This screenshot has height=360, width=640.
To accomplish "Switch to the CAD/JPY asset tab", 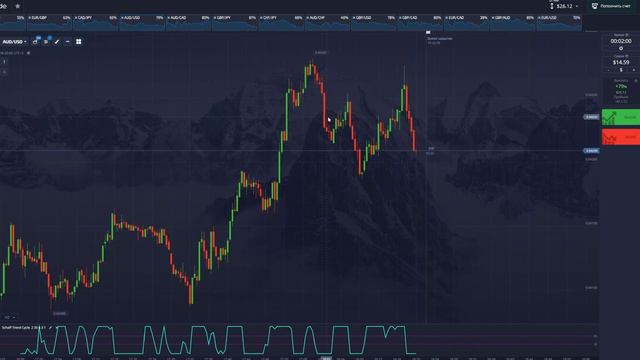I will click(x=96, y=23).
